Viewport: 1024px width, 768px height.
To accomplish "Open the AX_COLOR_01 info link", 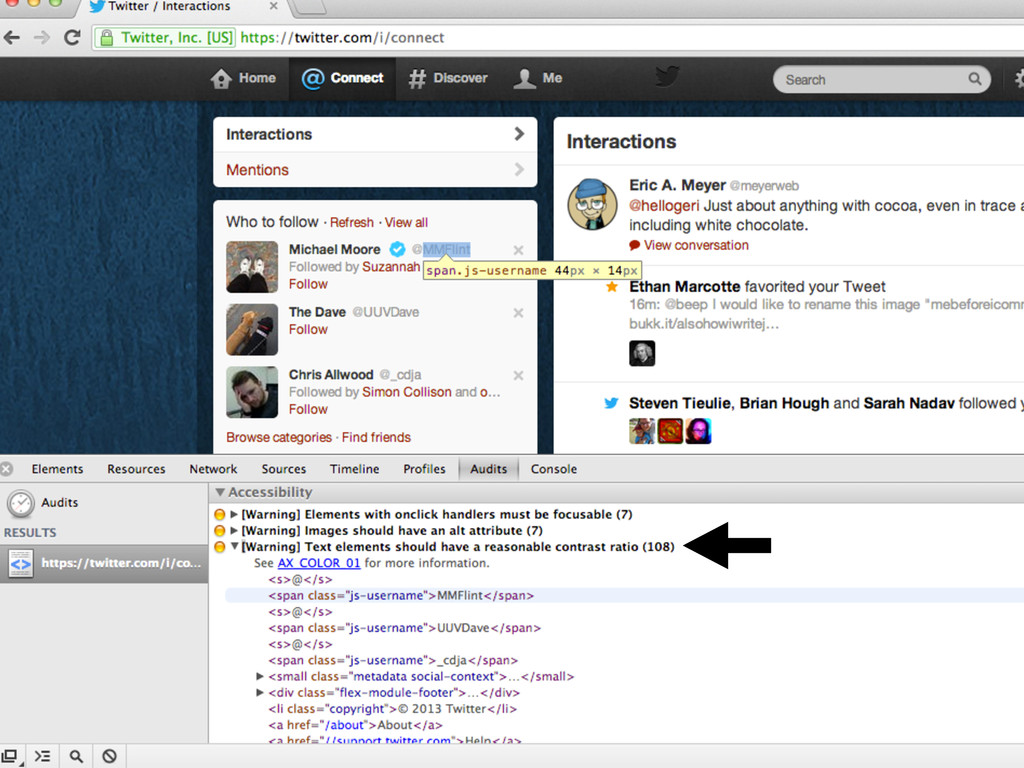I will (x=319, y=563).
